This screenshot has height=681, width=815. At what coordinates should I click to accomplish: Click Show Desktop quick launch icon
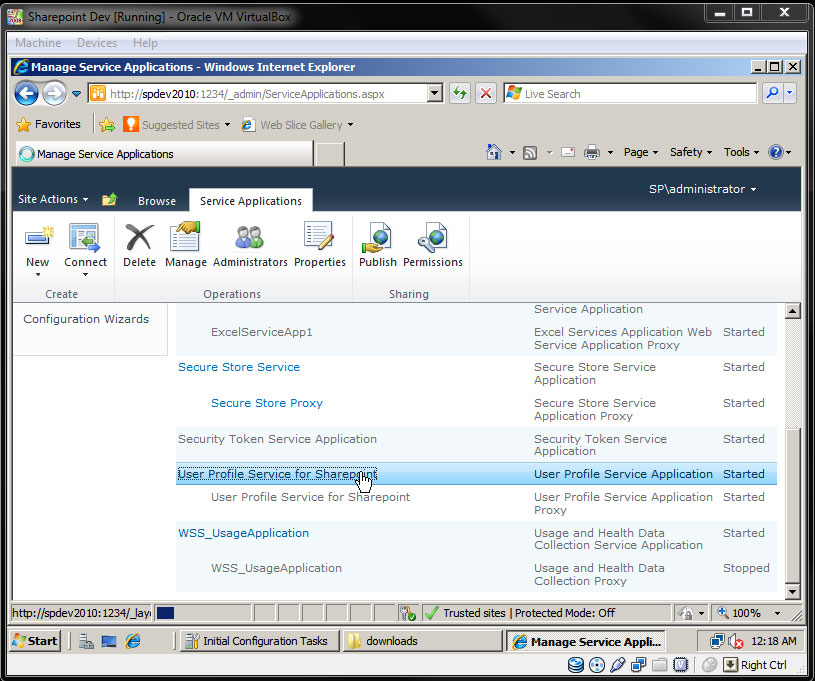109,641
